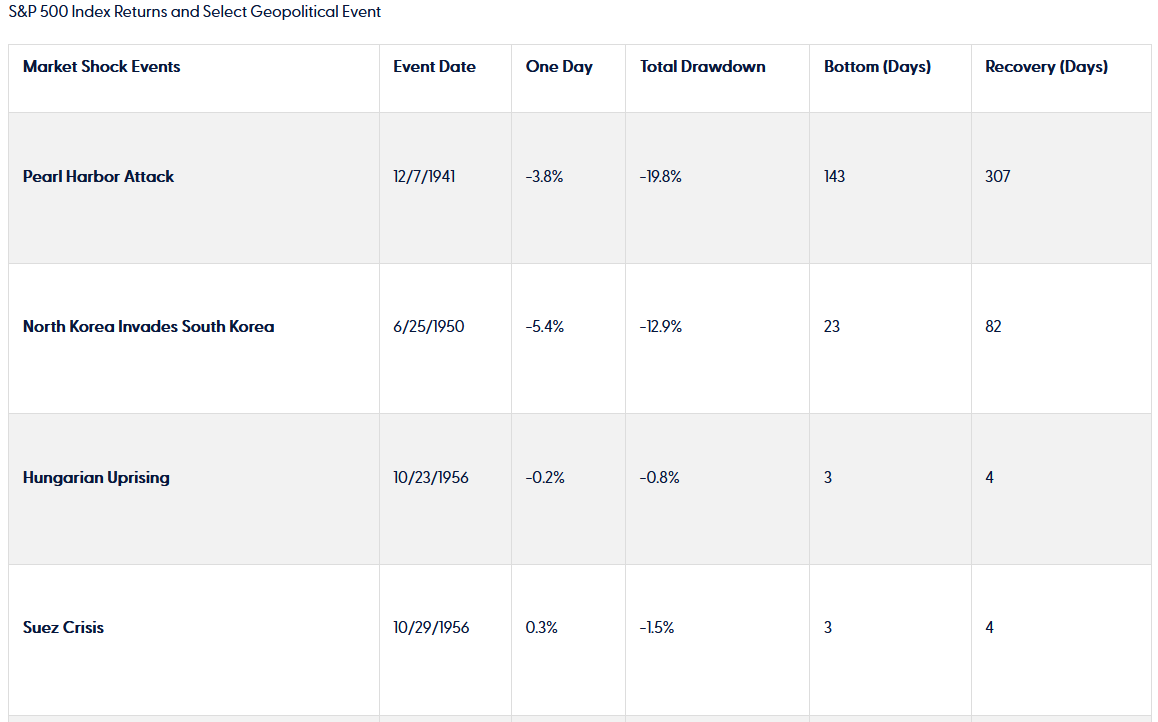Click the -19.8% total drawdown value
This screenshot has width=1158, height=722.
click(661, 177)
